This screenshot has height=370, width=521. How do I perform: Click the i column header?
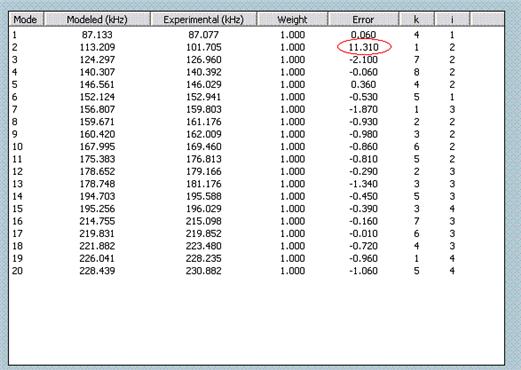pyautogui.click(x=452, y=20)
